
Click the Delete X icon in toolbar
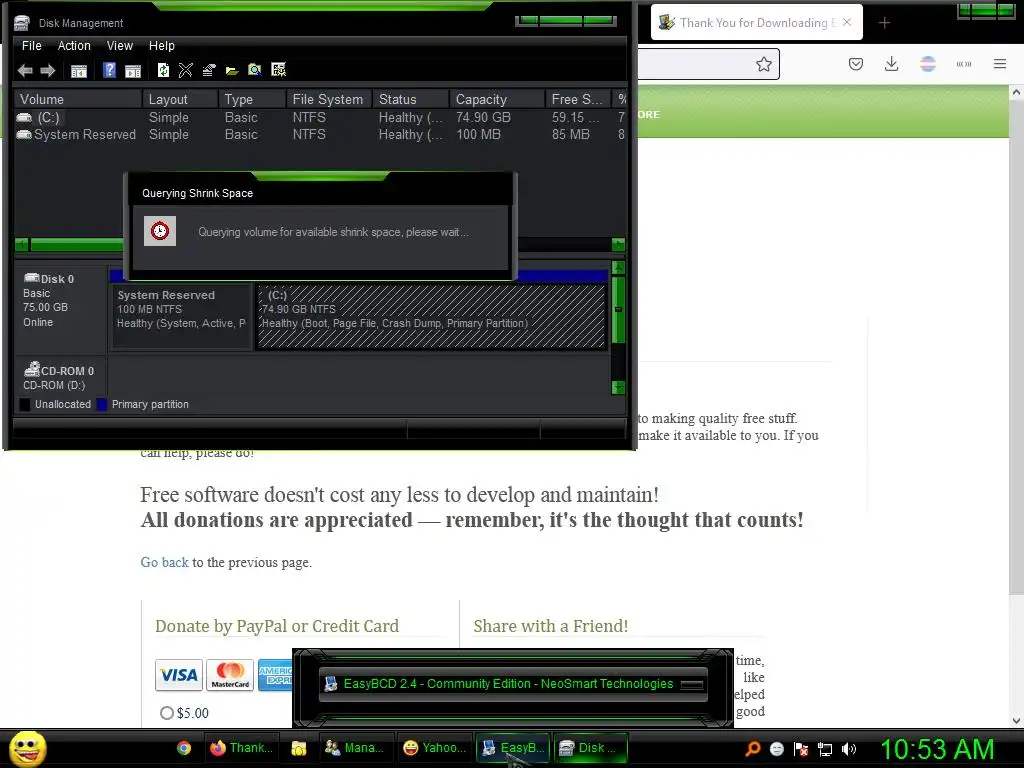(x=185, y=70)
